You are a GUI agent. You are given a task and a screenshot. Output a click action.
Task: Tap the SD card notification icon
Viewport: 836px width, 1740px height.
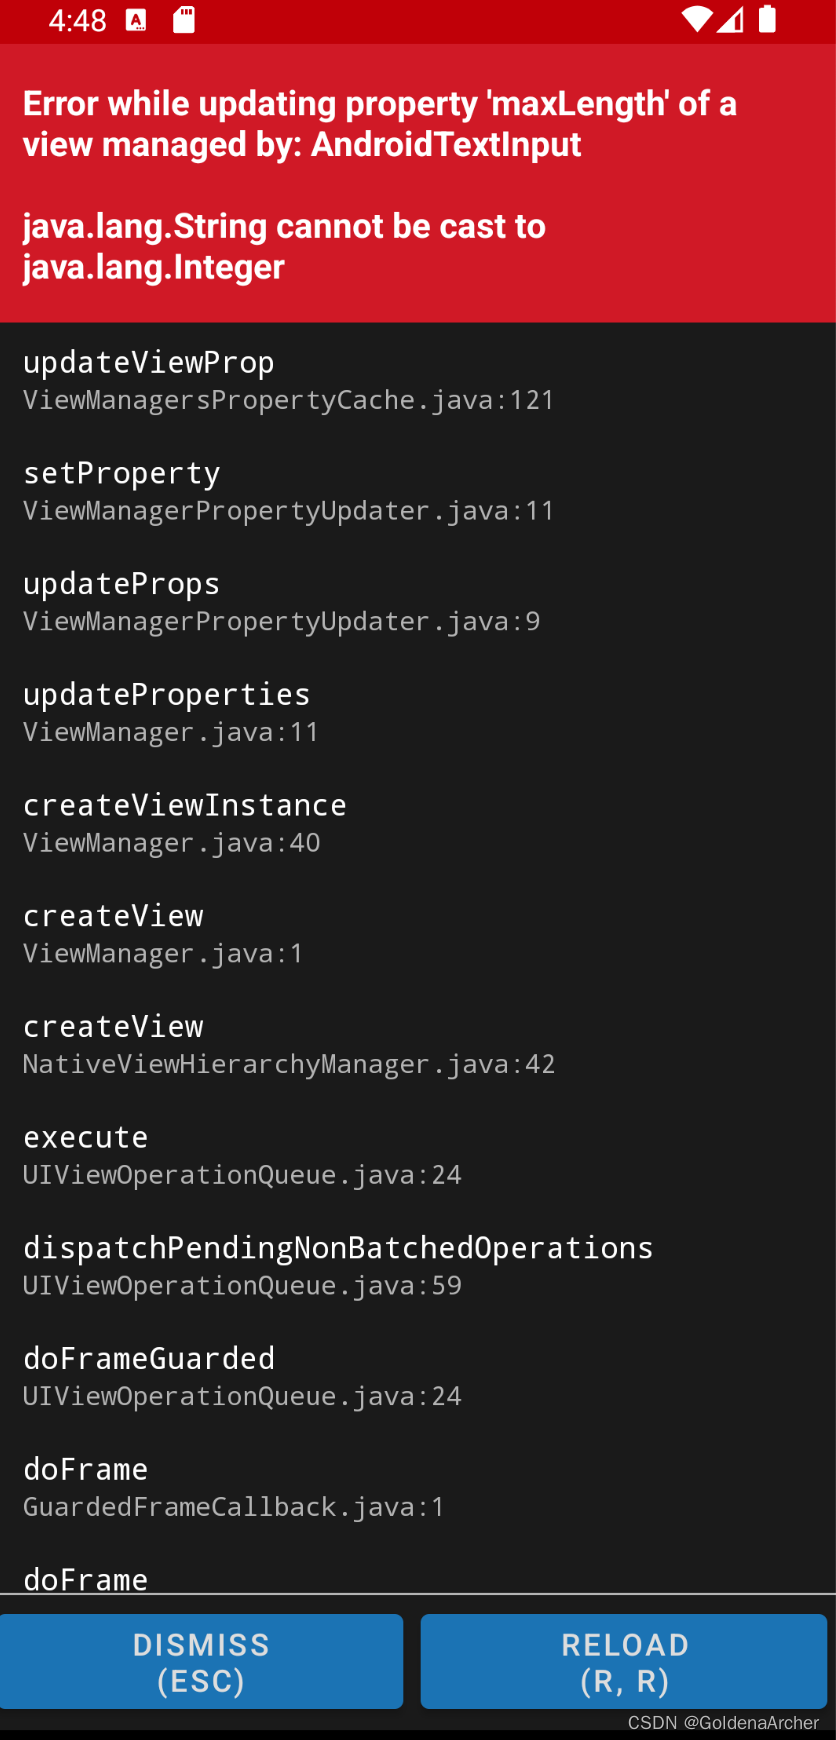pos(184,20)
